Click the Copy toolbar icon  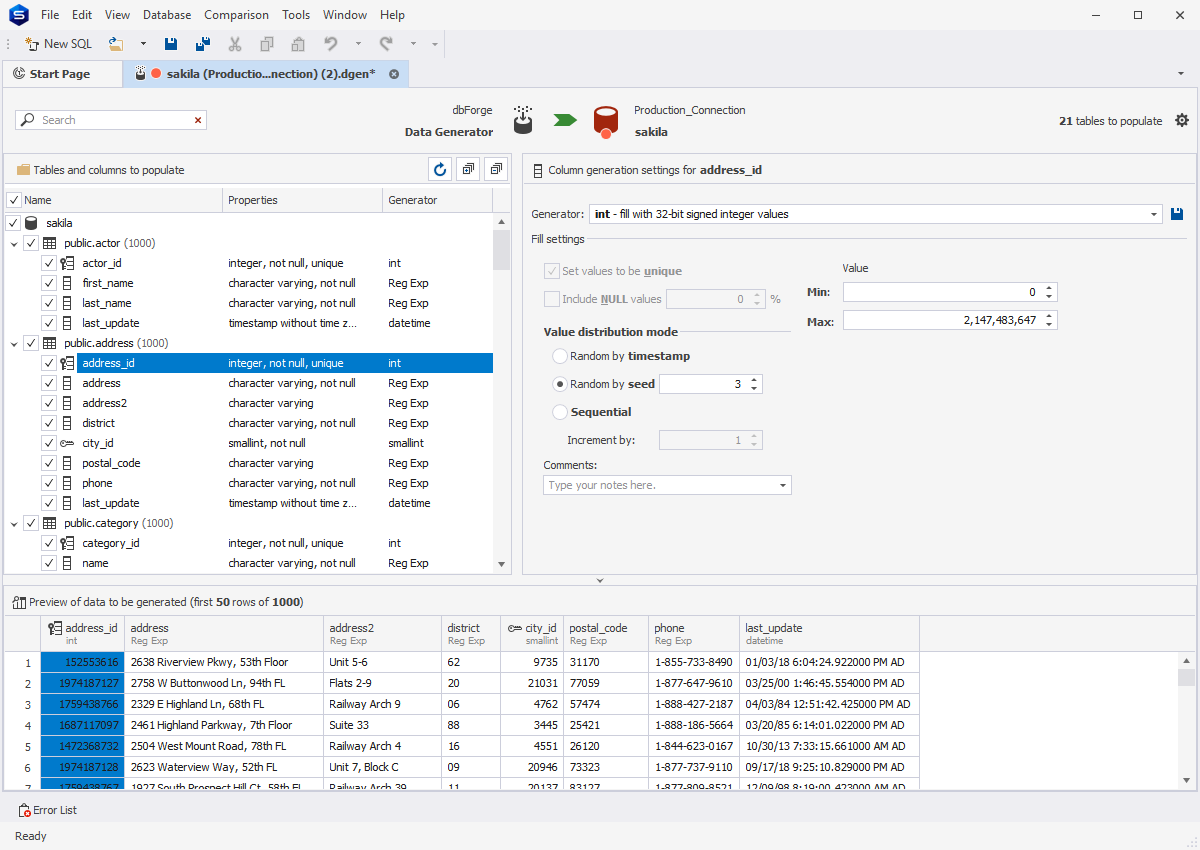click(x=267, y=44)
